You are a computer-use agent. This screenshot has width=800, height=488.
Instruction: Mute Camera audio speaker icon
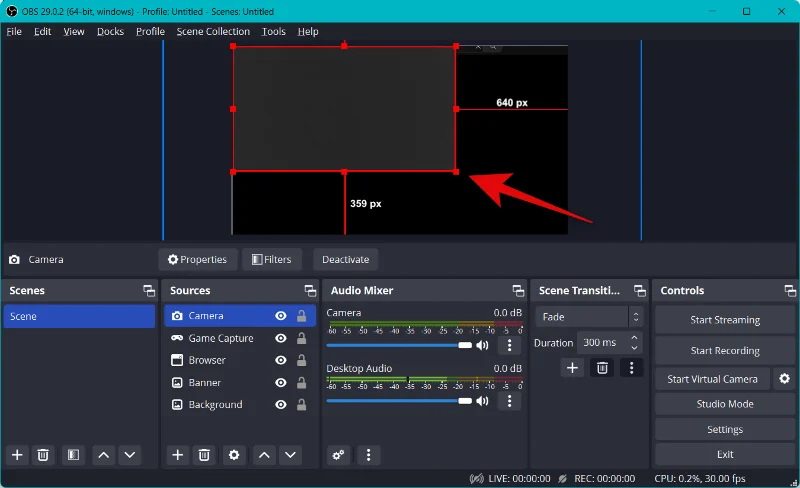482,346
